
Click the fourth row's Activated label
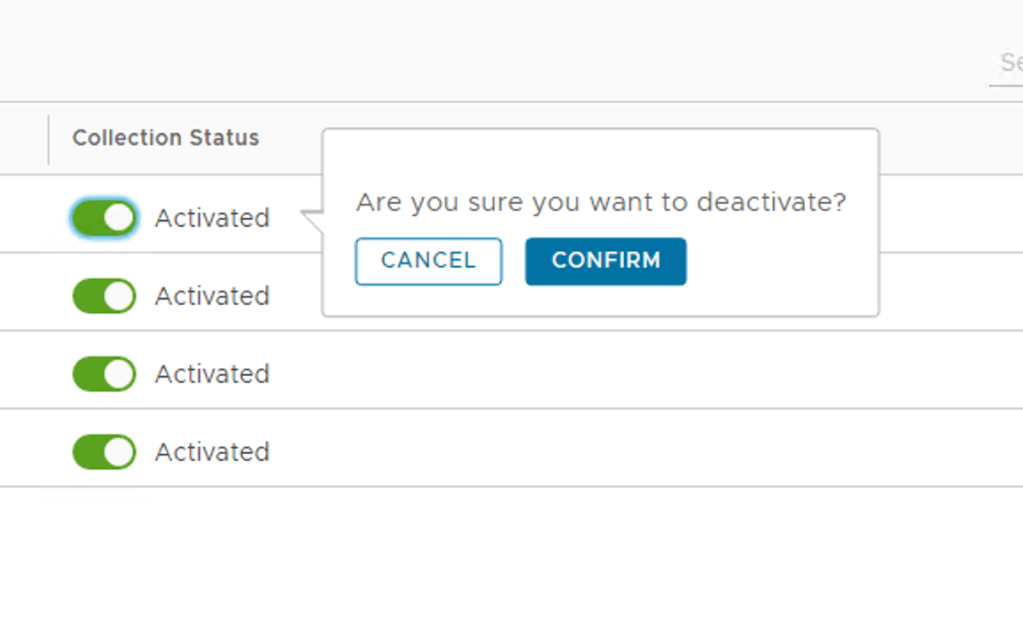[x=212, y=452]
